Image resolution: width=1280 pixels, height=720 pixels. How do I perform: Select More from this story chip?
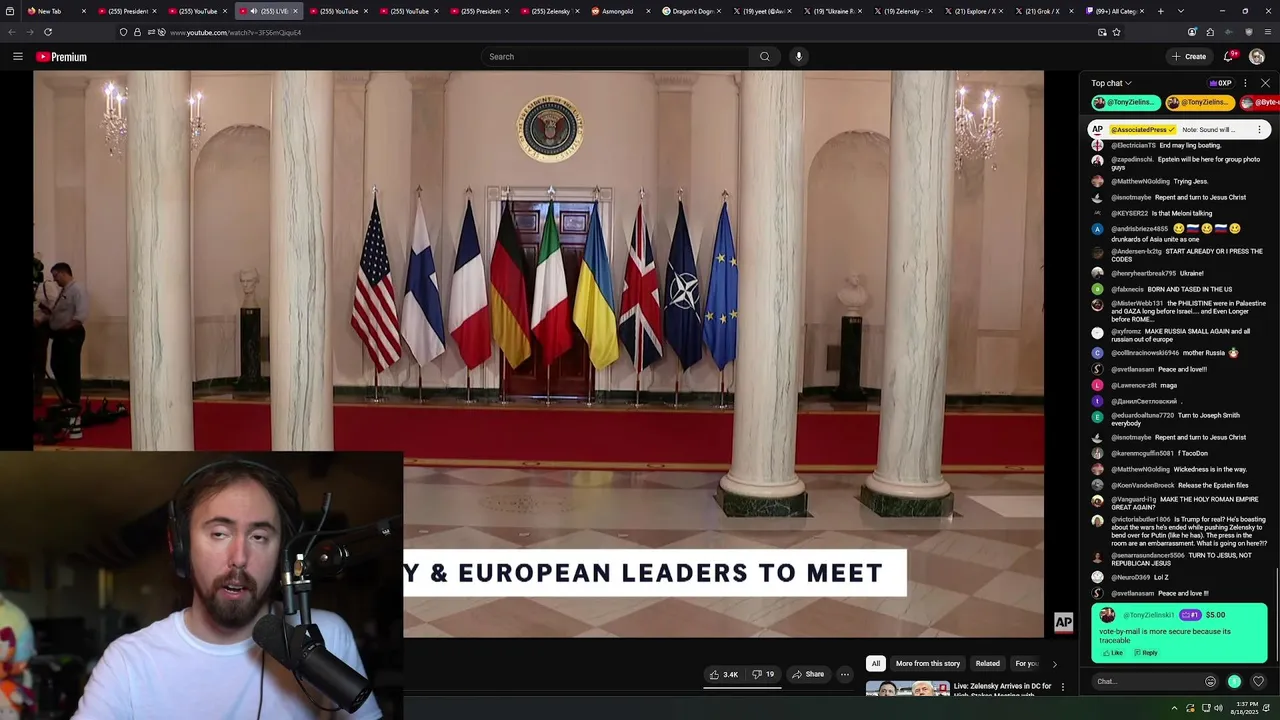[928, 663]
